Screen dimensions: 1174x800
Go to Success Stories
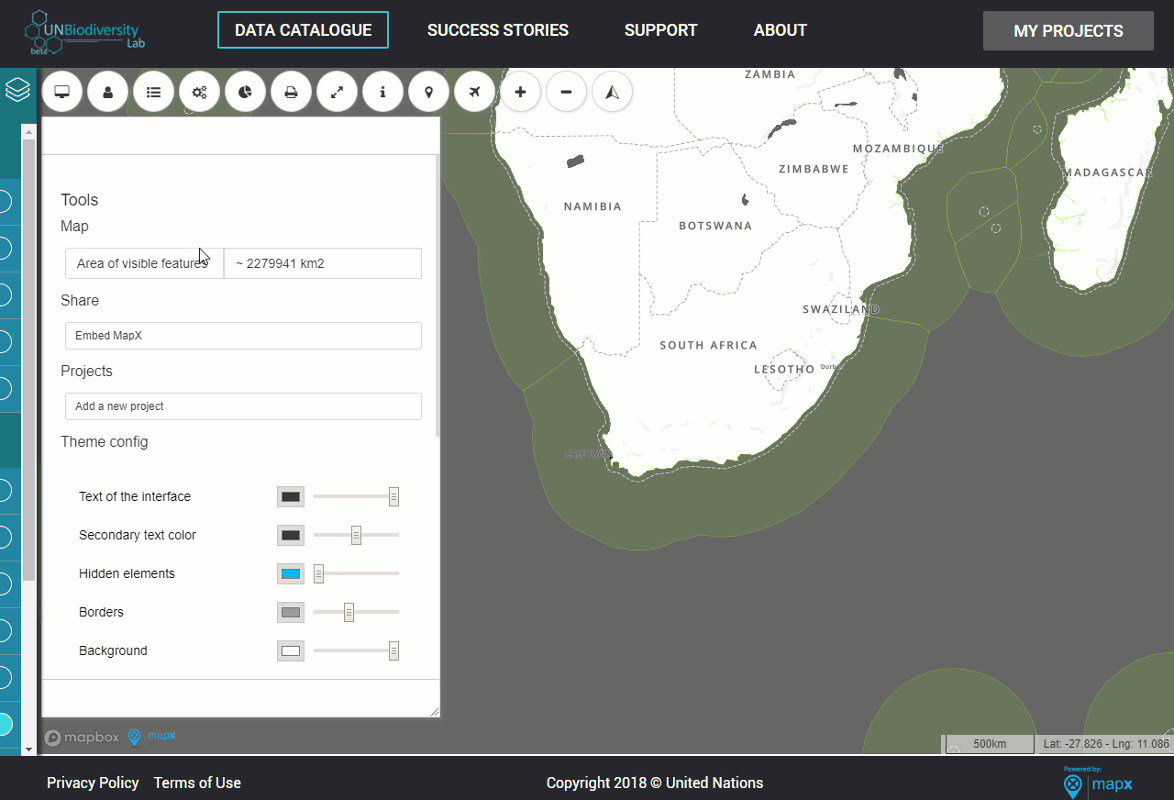498,30
